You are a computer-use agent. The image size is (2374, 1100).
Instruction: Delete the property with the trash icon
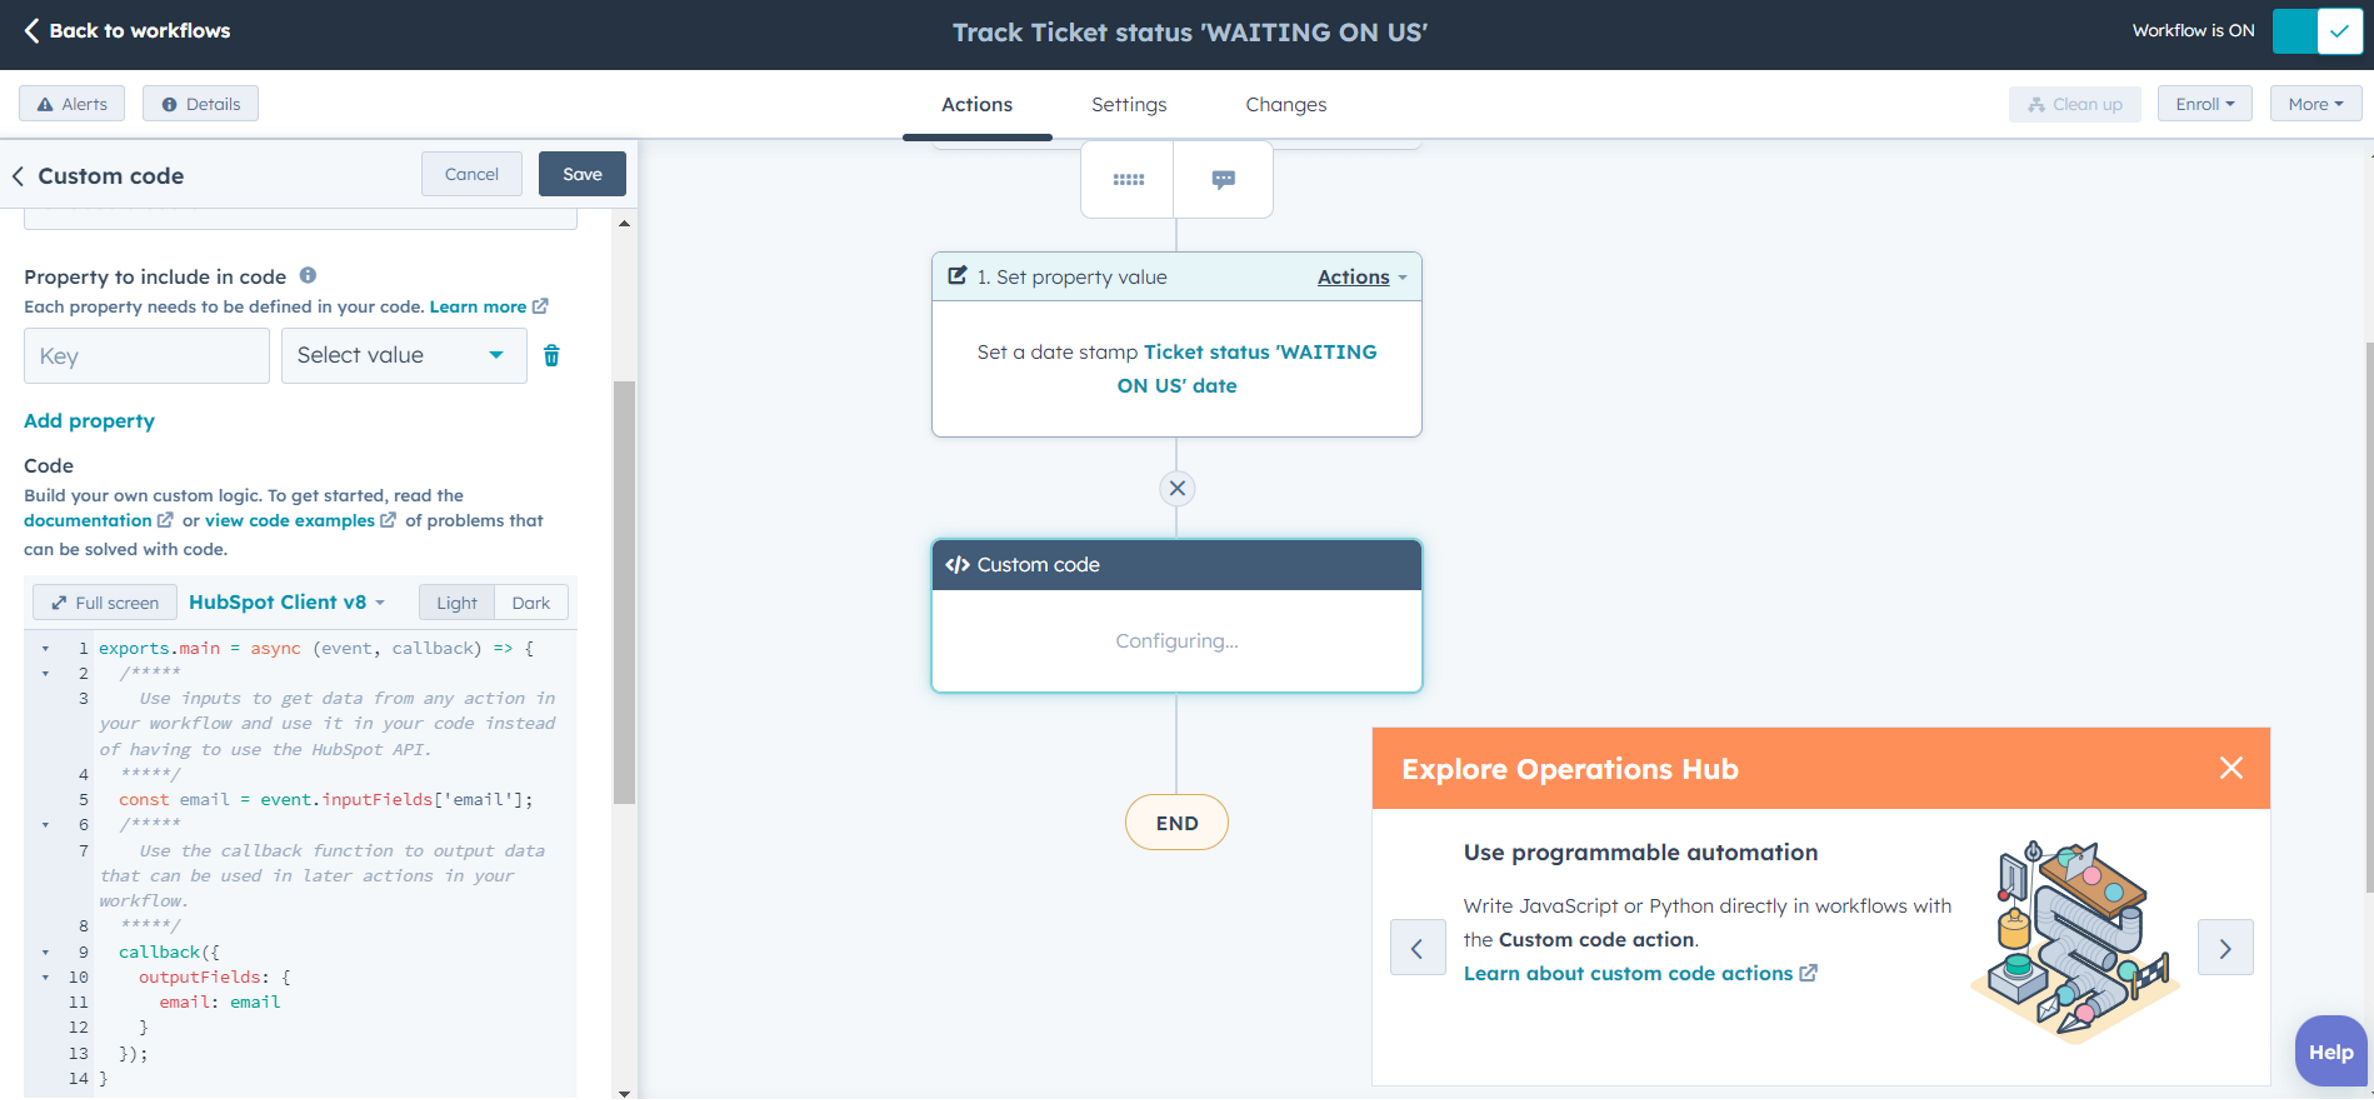(551, 356)
